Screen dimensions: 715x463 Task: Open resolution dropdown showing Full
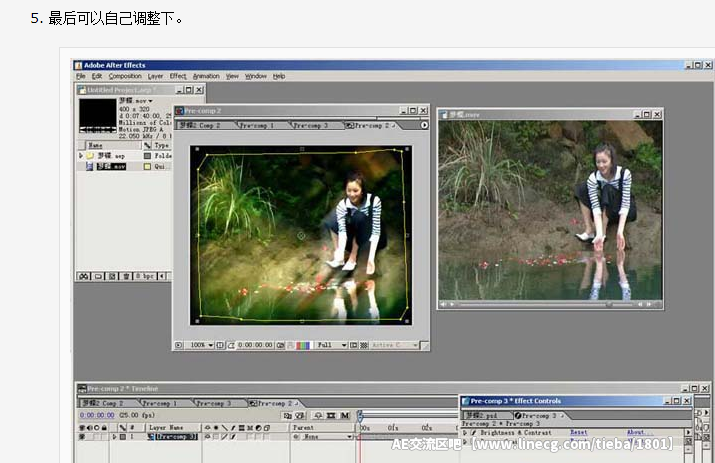click(x=331, y=345)
